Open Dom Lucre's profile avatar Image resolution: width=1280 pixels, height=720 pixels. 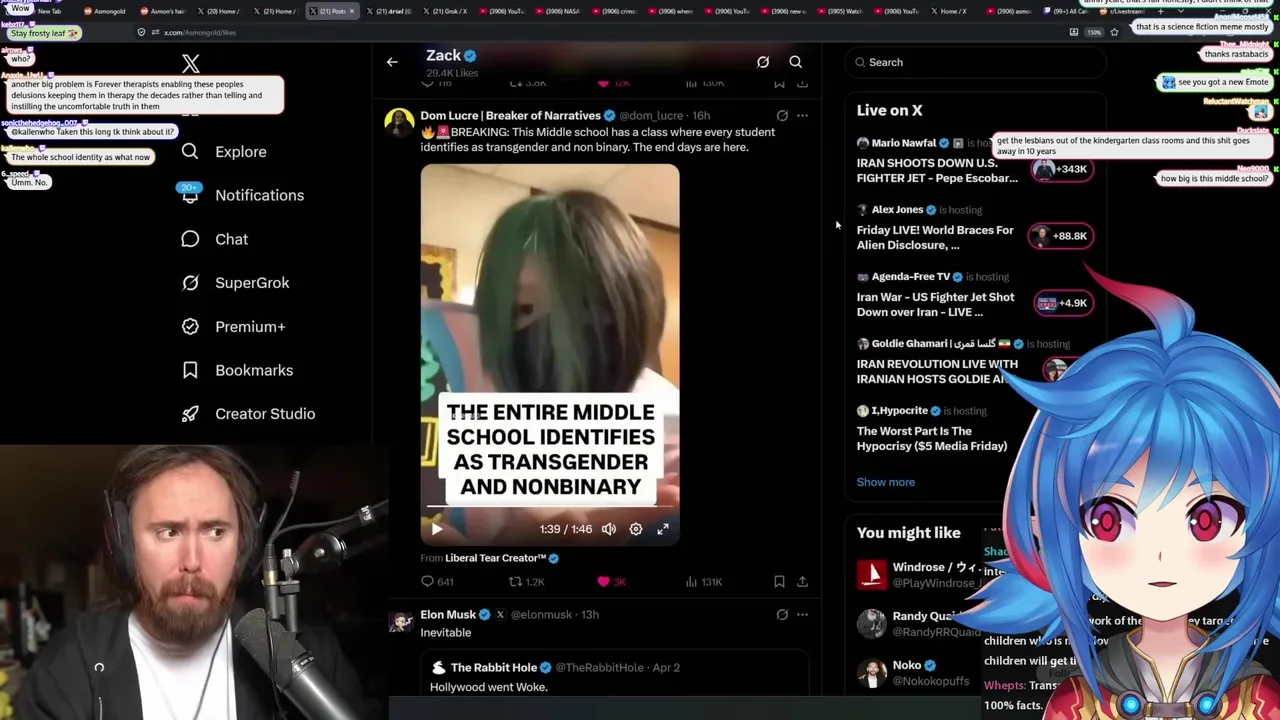click(400, 123)
